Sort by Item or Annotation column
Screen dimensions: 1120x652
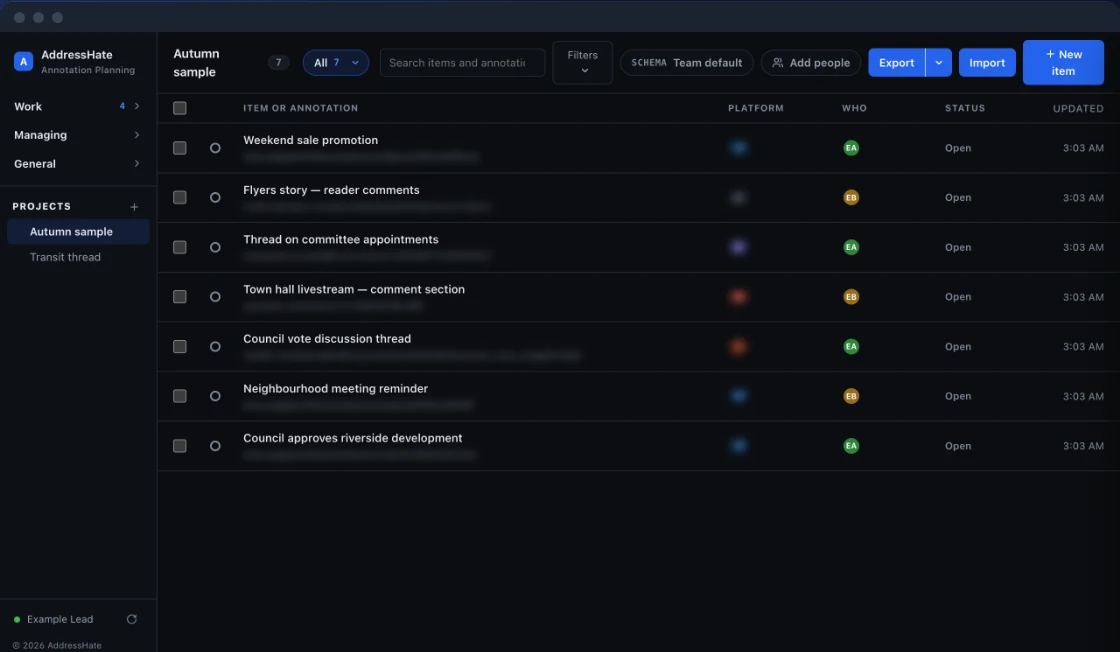301,108
